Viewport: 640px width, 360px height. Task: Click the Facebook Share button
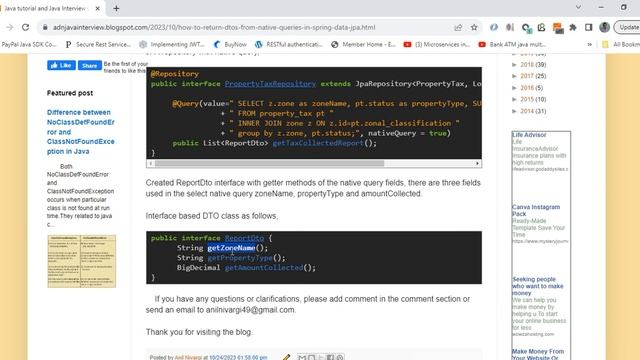click(89, 65)
